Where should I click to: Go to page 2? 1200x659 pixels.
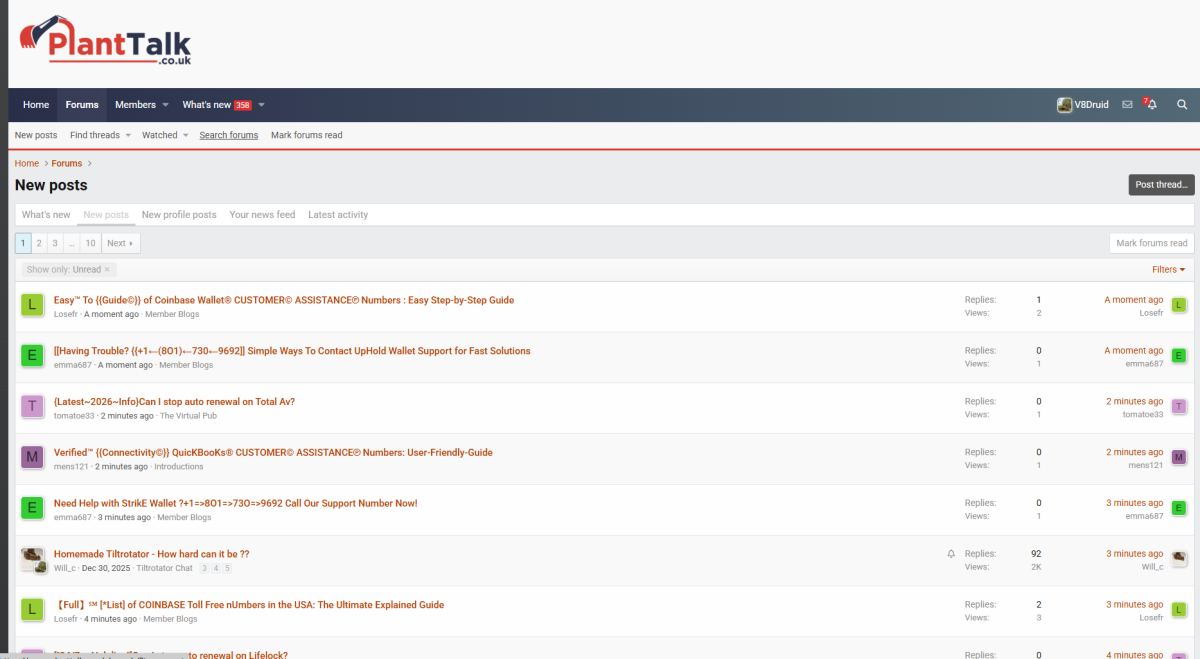pos(39,243)
